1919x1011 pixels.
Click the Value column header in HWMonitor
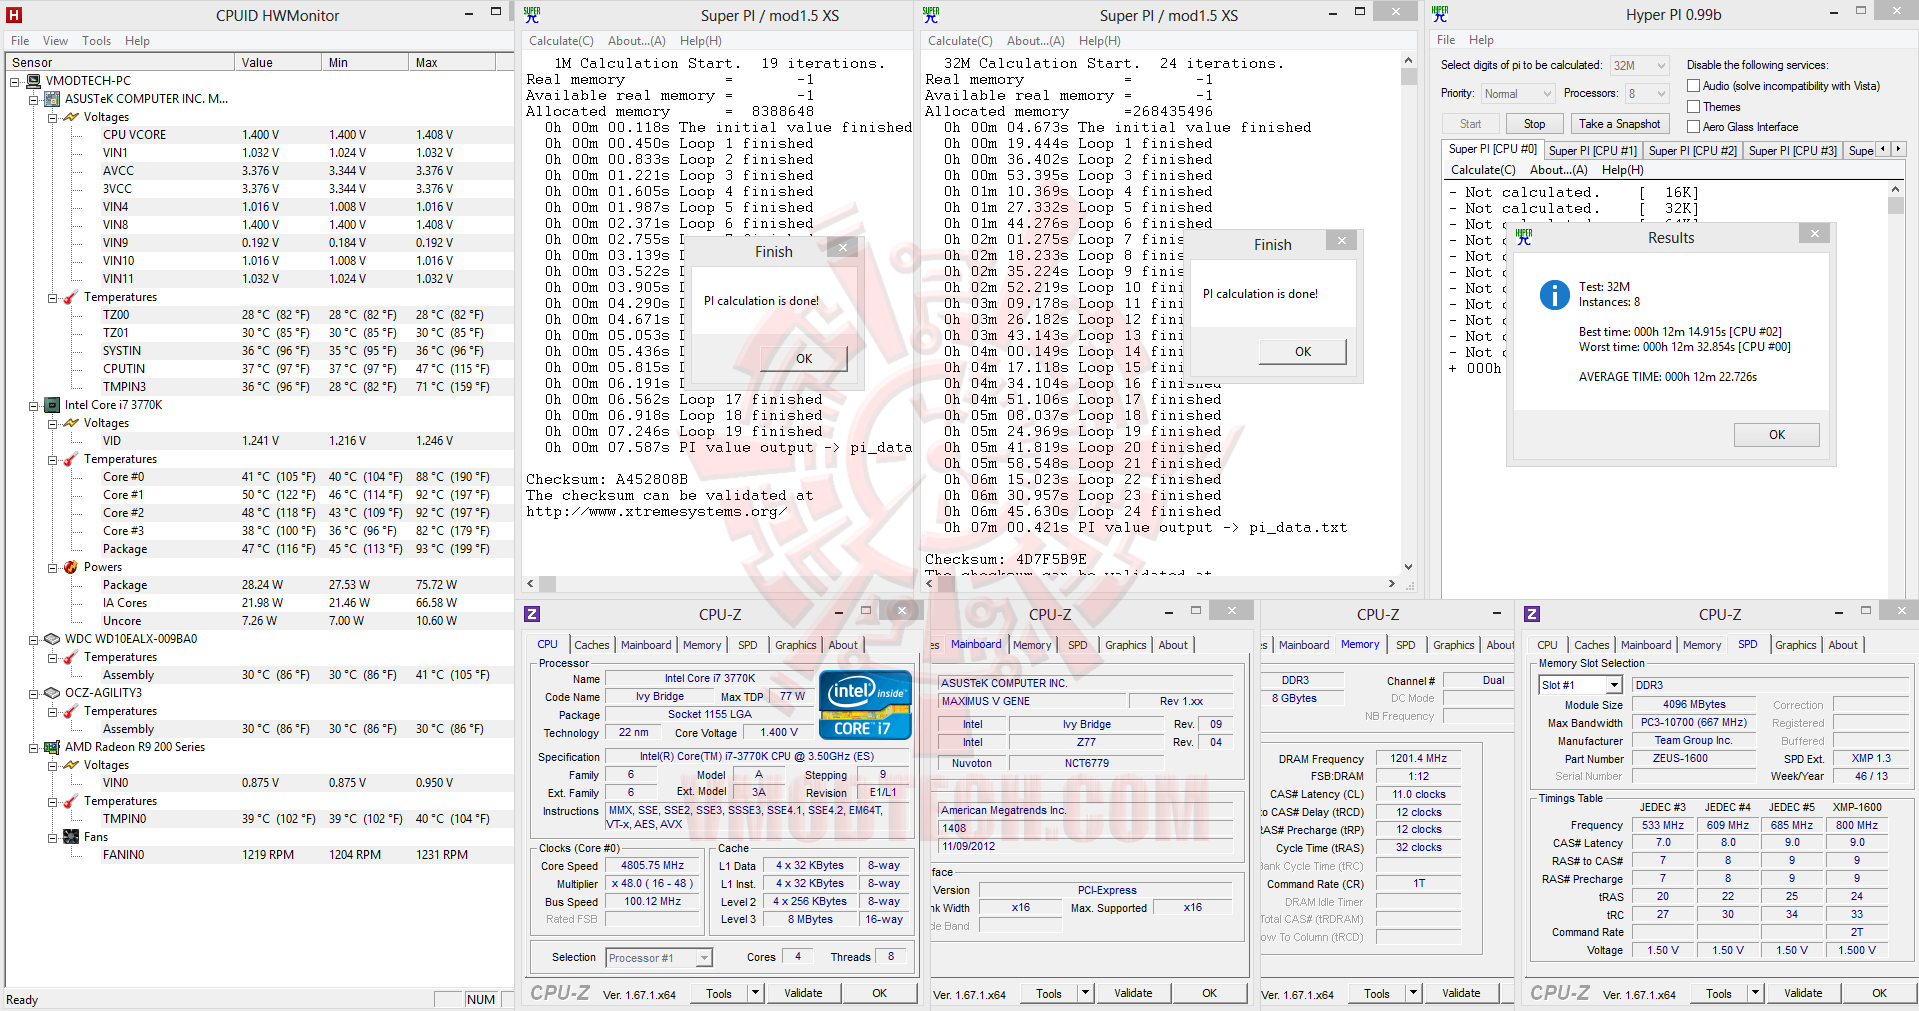point(277,62)
